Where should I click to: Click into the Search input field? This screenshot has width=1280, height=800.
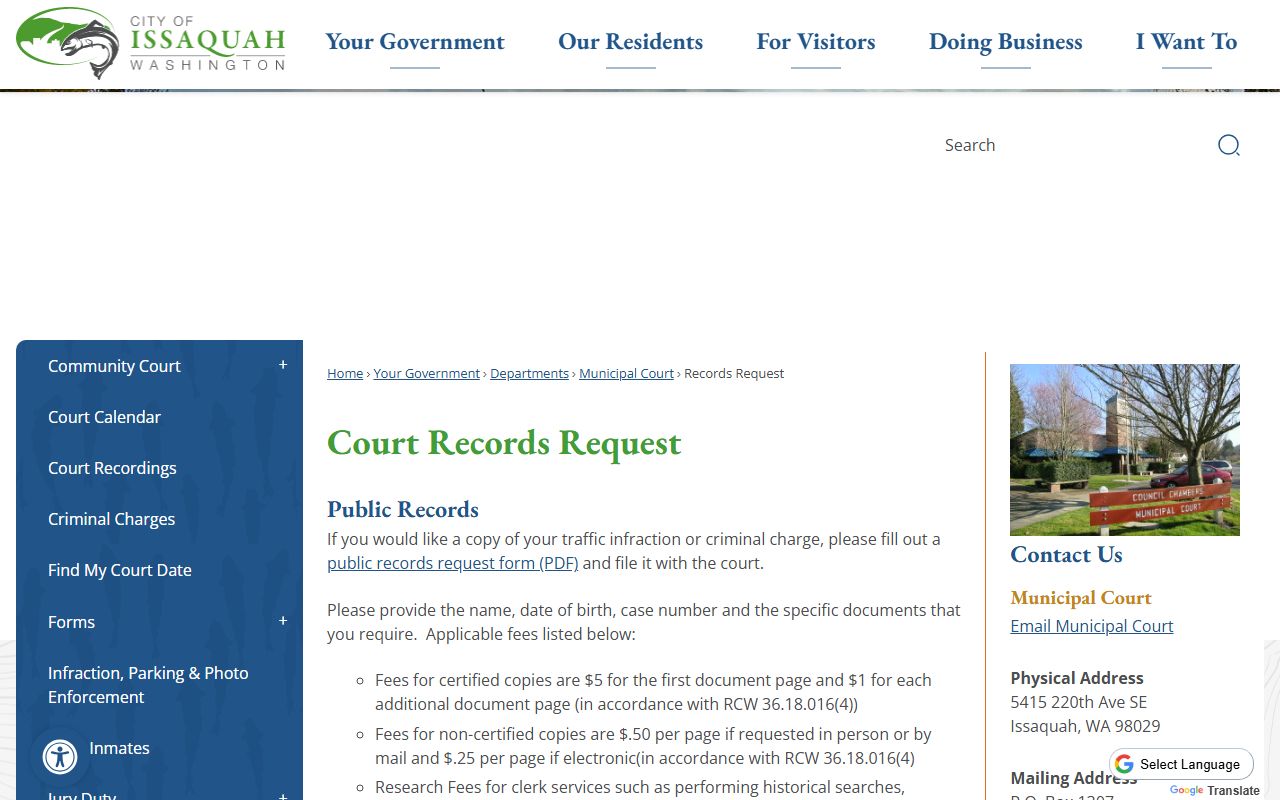[1070, 145]
